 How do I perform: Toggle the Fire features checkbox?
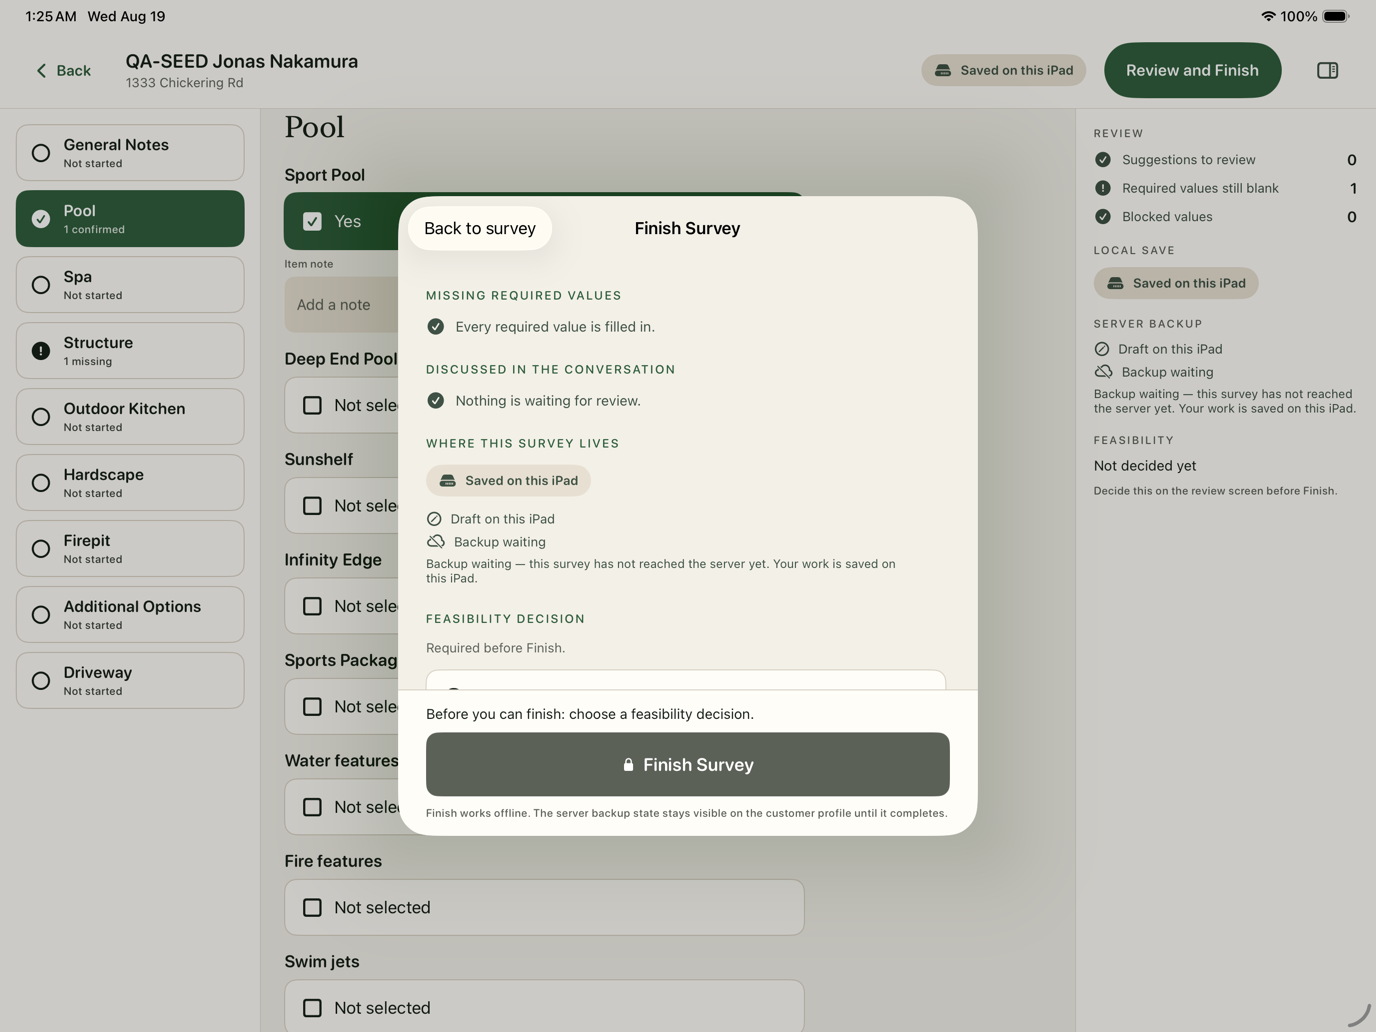point(312,907)
